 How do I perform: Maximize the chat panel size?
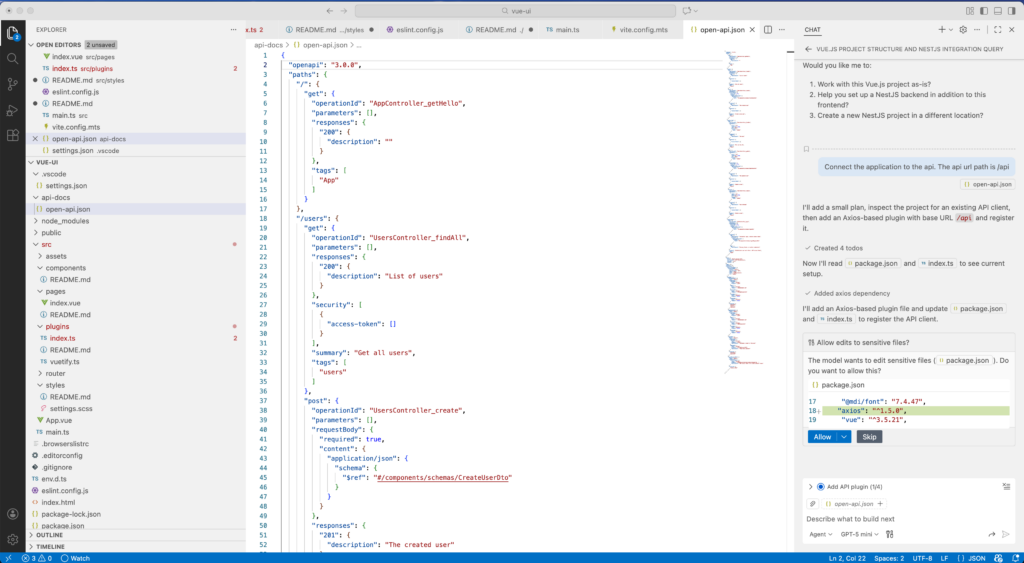[994, 30]
